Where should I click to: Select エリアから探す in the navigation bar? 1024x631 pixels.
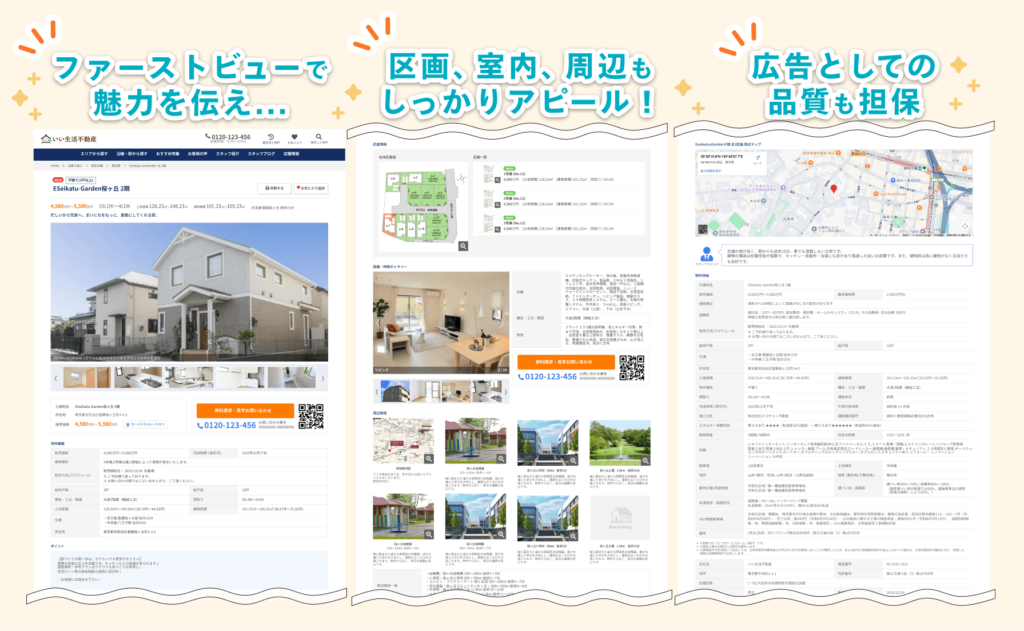click(92, 154)
